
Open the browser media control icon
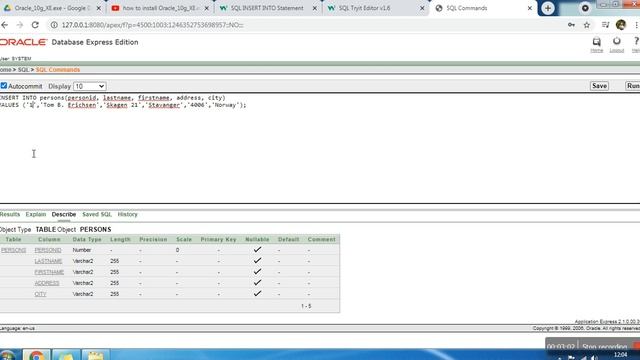[x=605, y=25]
